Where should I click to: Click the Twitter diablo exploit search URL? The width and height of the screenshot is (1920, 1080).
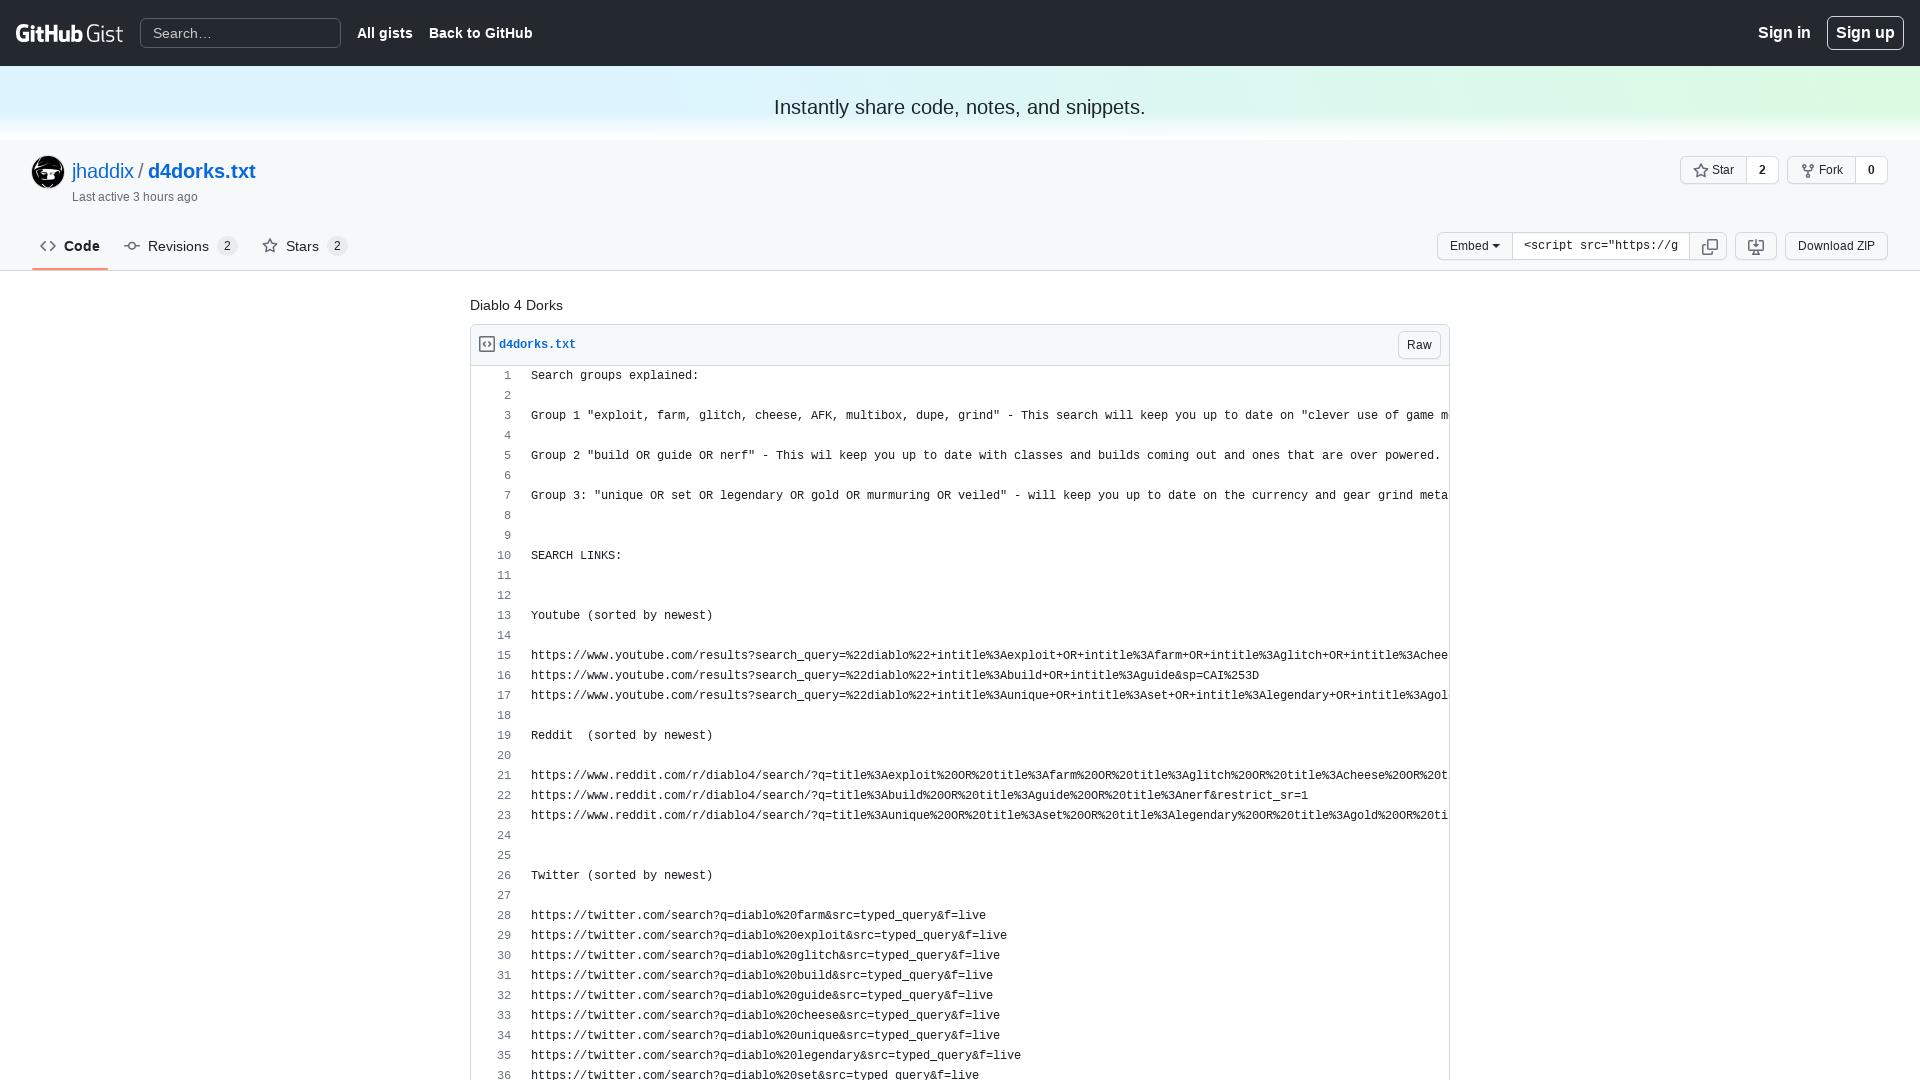(769, 936)
